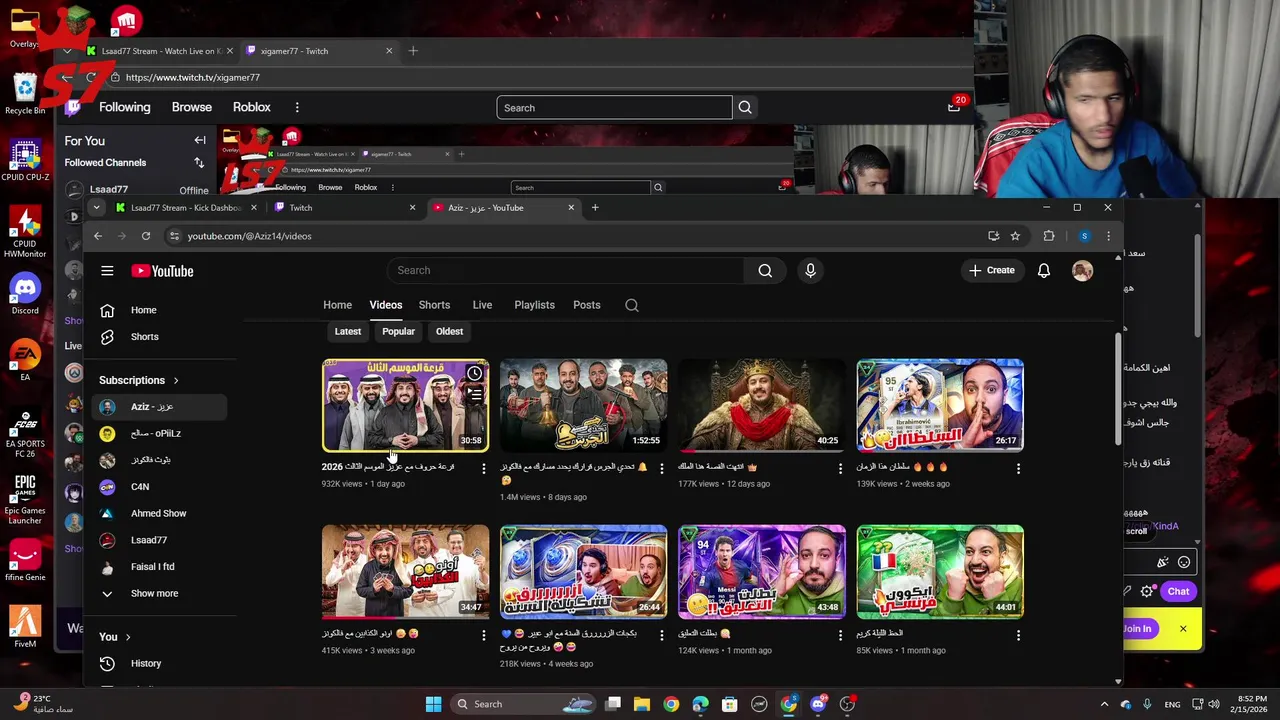Click the Chat button in side panel
Viewport: 1280px width, 720px height.
click(1178, 591)
